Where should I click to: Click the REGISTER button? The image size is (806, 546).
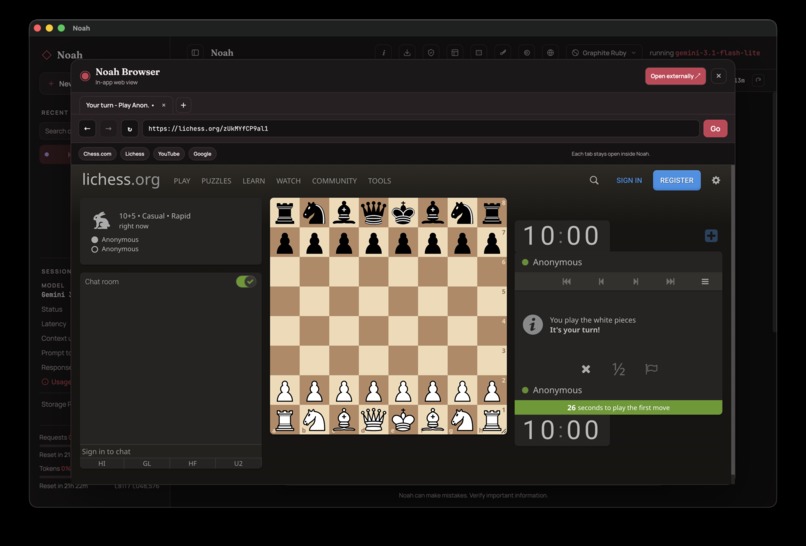[676, 180]
